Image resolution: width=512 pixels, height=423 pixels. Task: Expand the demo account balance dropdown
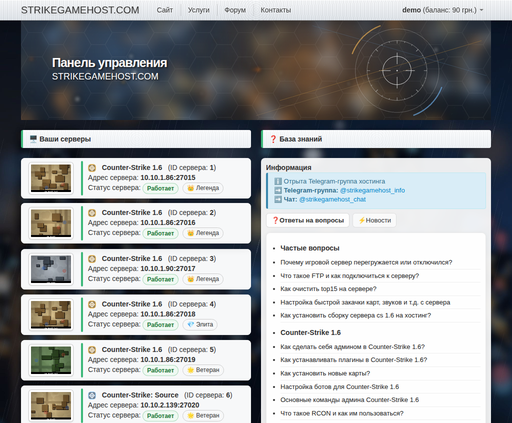pos(443,10)
